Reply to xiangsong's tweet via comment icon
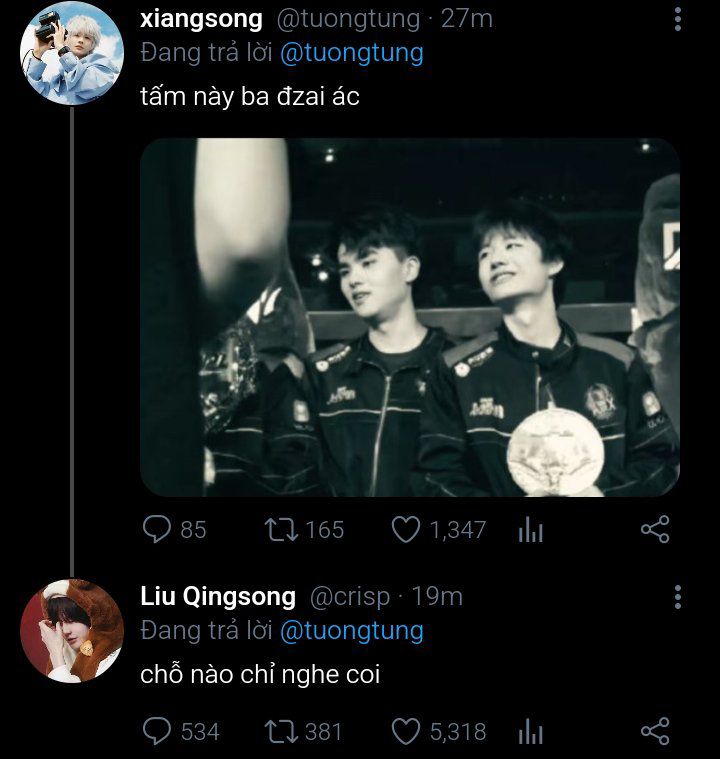 point(157,529)
